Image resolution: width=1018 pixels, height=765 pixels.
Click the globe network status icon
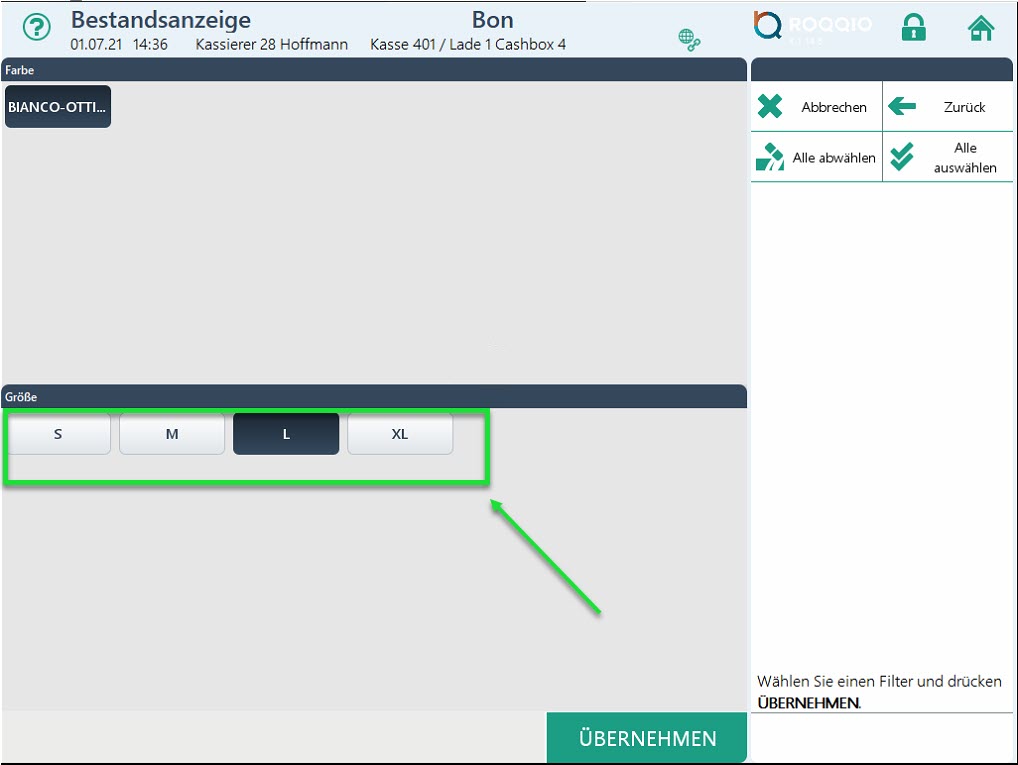689,40
